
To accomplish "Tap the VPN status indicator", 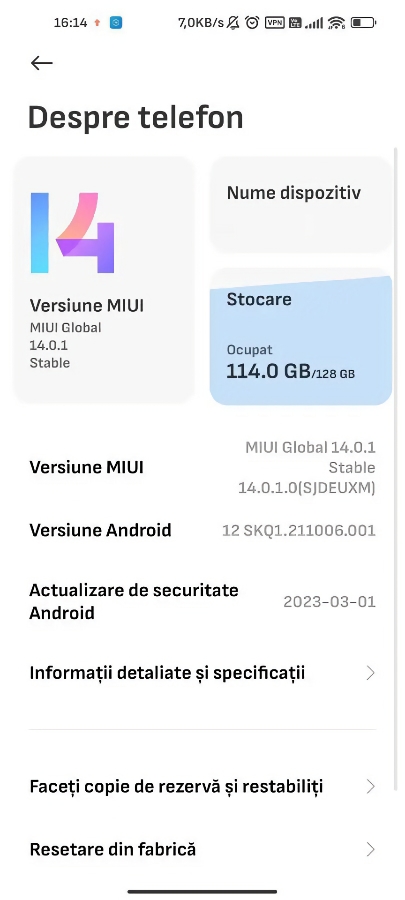I will click(x=274, y=23).
